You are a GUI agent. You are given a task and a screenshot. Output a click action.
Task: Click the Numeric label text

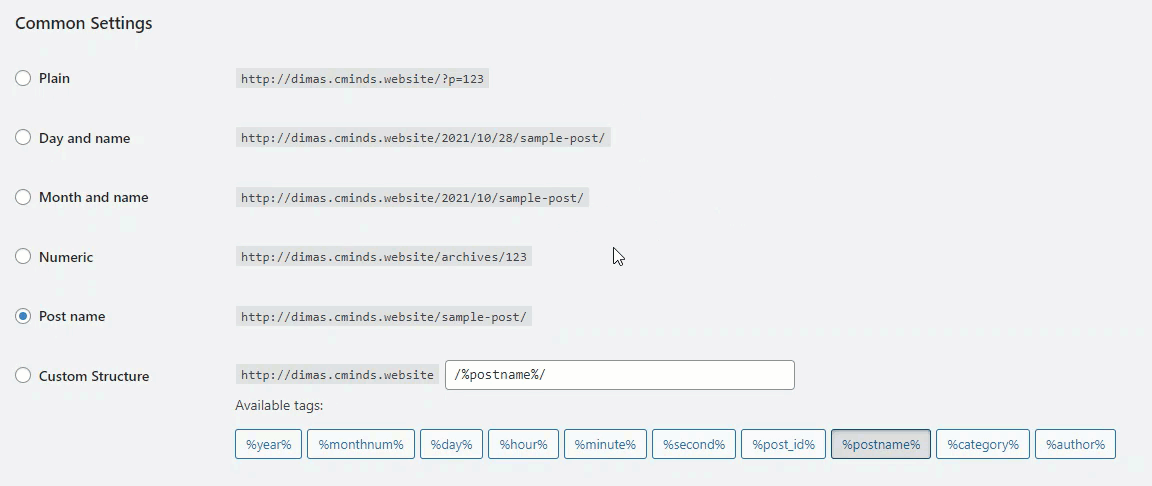(66, 257)
